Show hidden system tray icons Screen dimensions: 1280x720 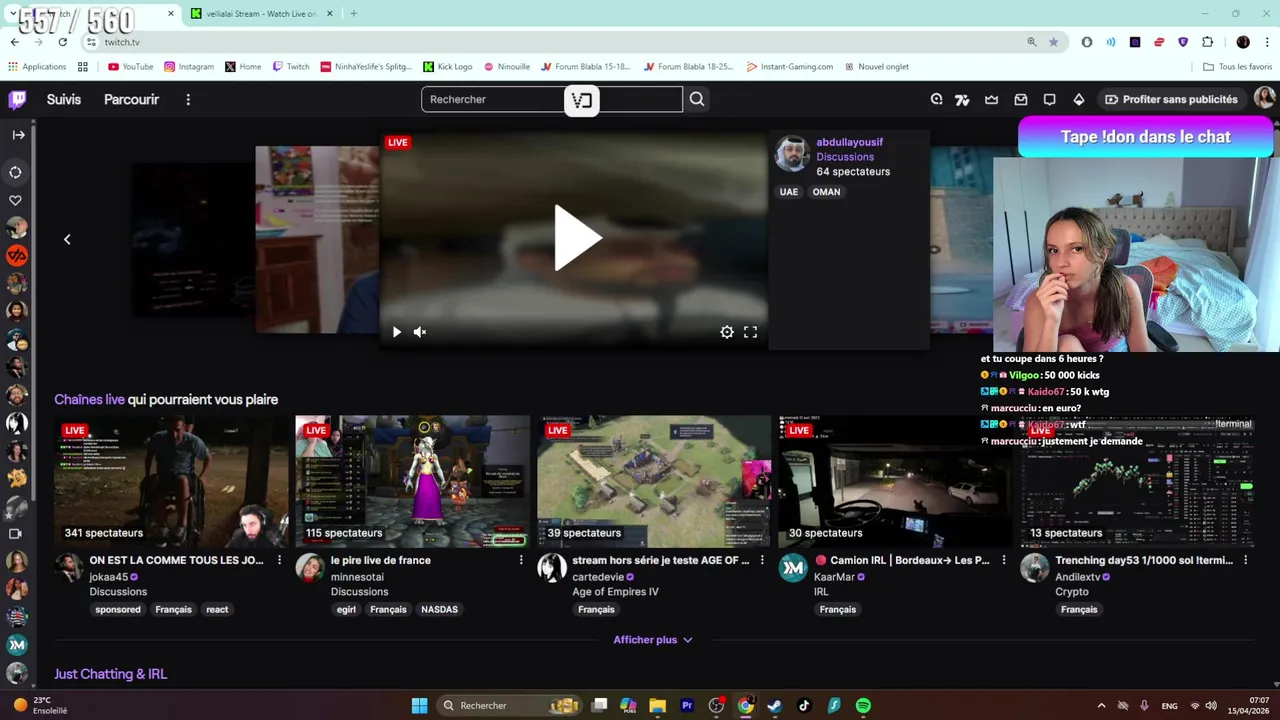1101,706
